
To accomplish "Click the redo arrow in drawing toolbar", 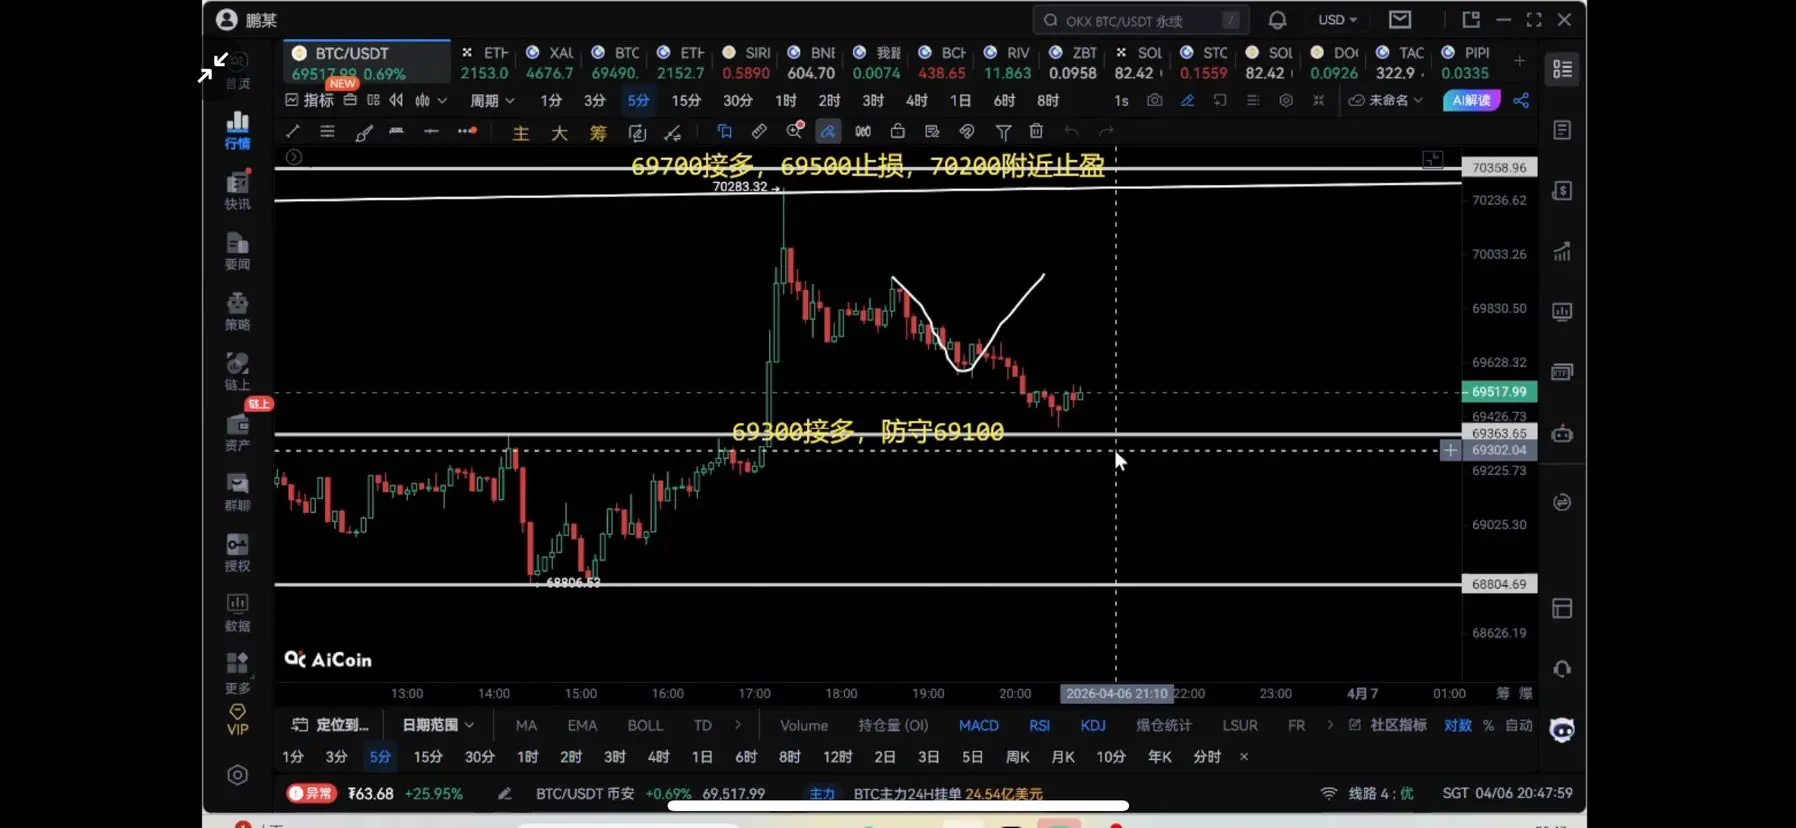I will [1106, 131].
